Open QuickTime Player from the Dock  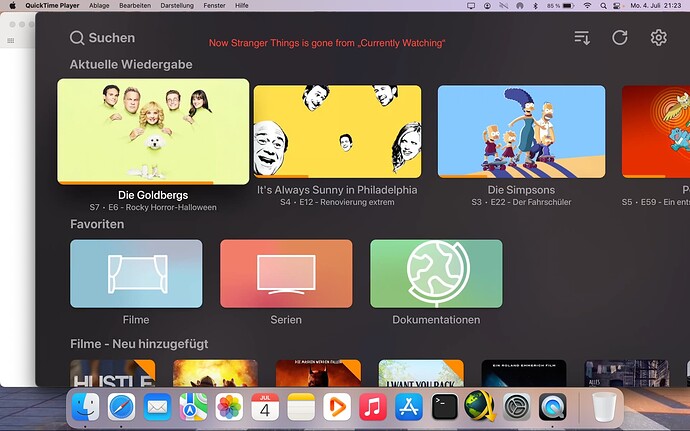(x=553, y=407)
